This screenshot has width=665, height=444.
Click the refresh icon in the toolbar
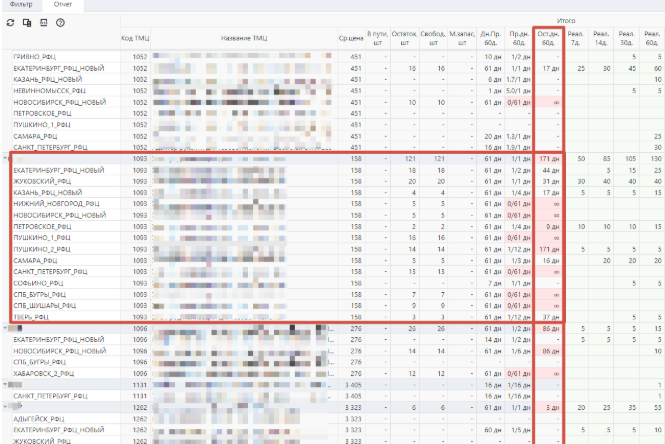pos(10,22)
